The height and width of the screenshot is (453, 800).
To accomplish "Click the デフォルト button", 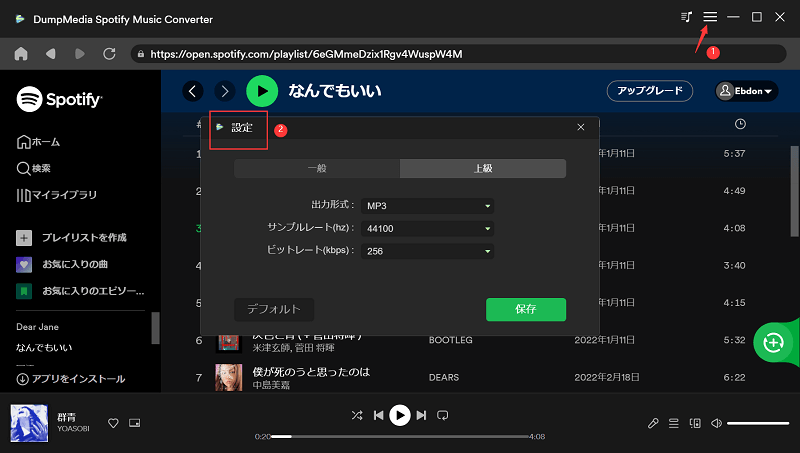I will (x=274, y=309).
